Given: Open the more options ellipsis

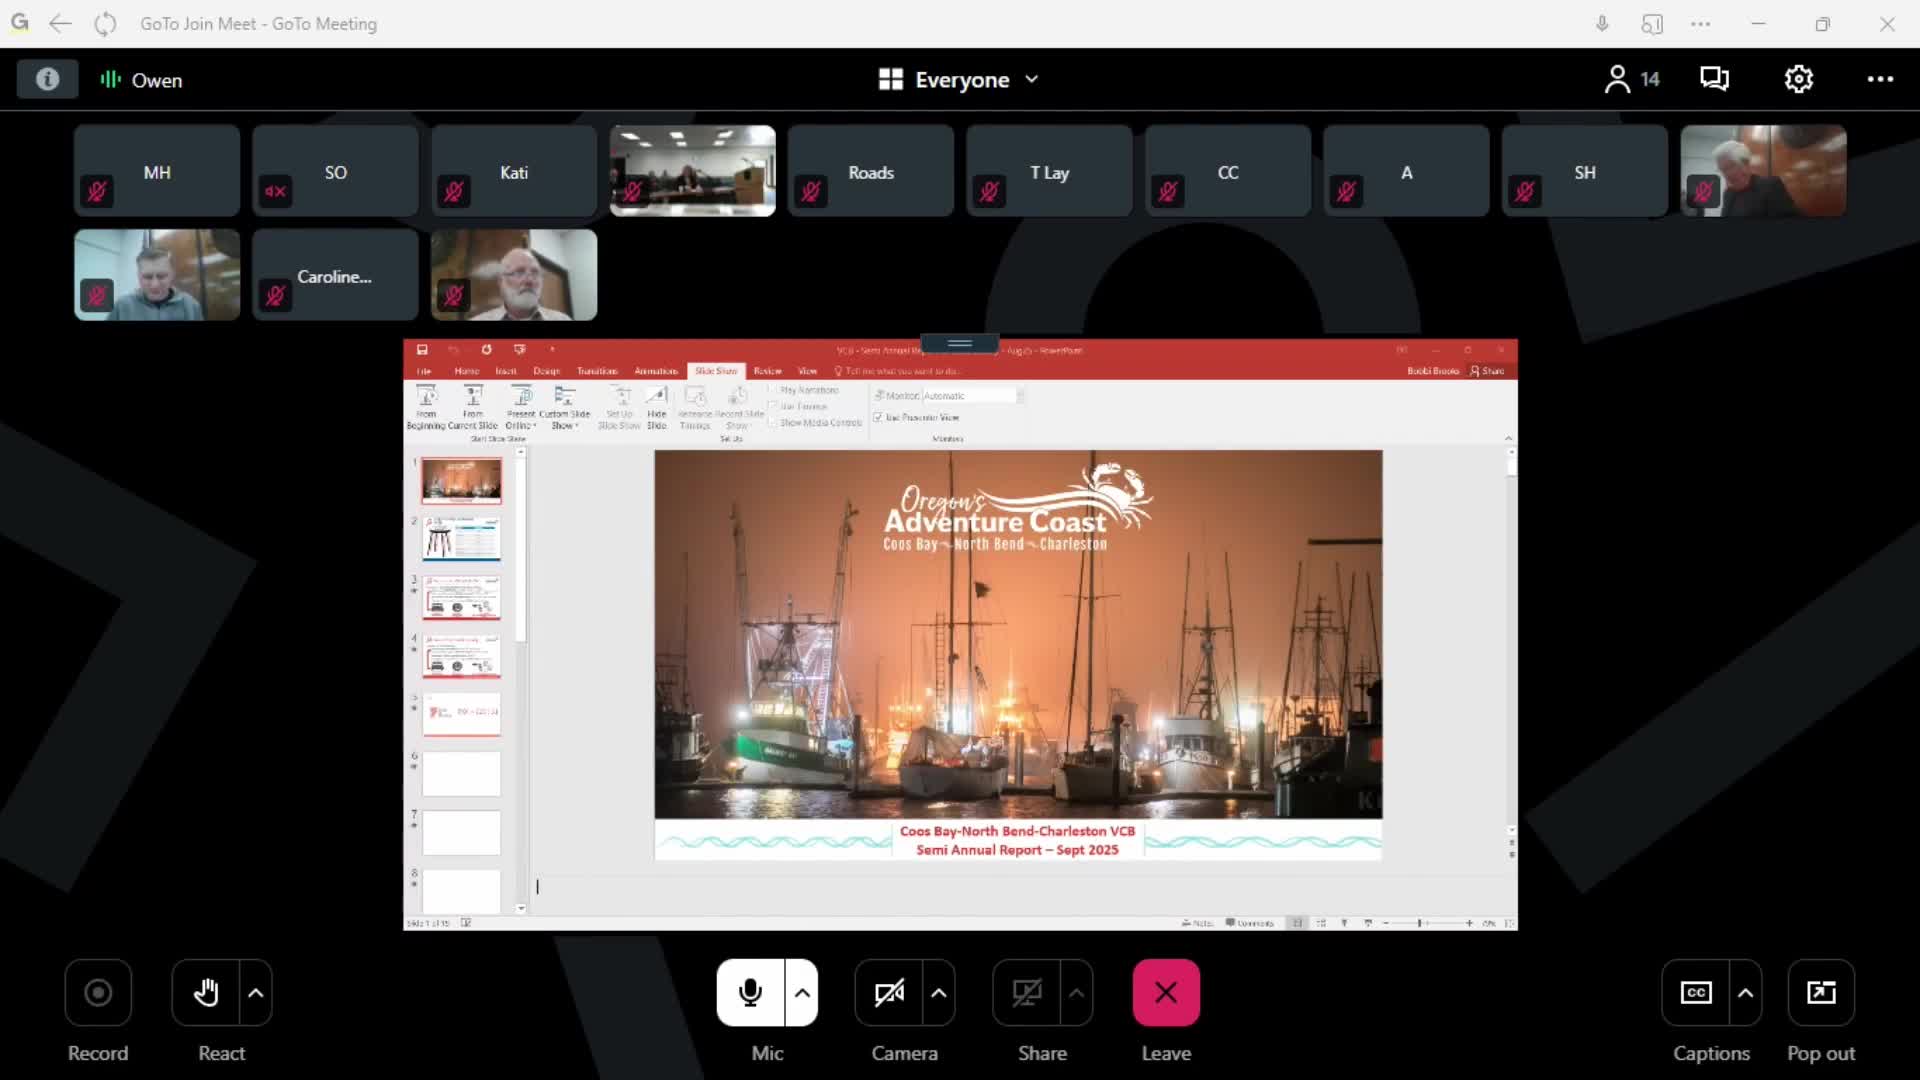Looking at the screenshot, I should coord(1880,79).
